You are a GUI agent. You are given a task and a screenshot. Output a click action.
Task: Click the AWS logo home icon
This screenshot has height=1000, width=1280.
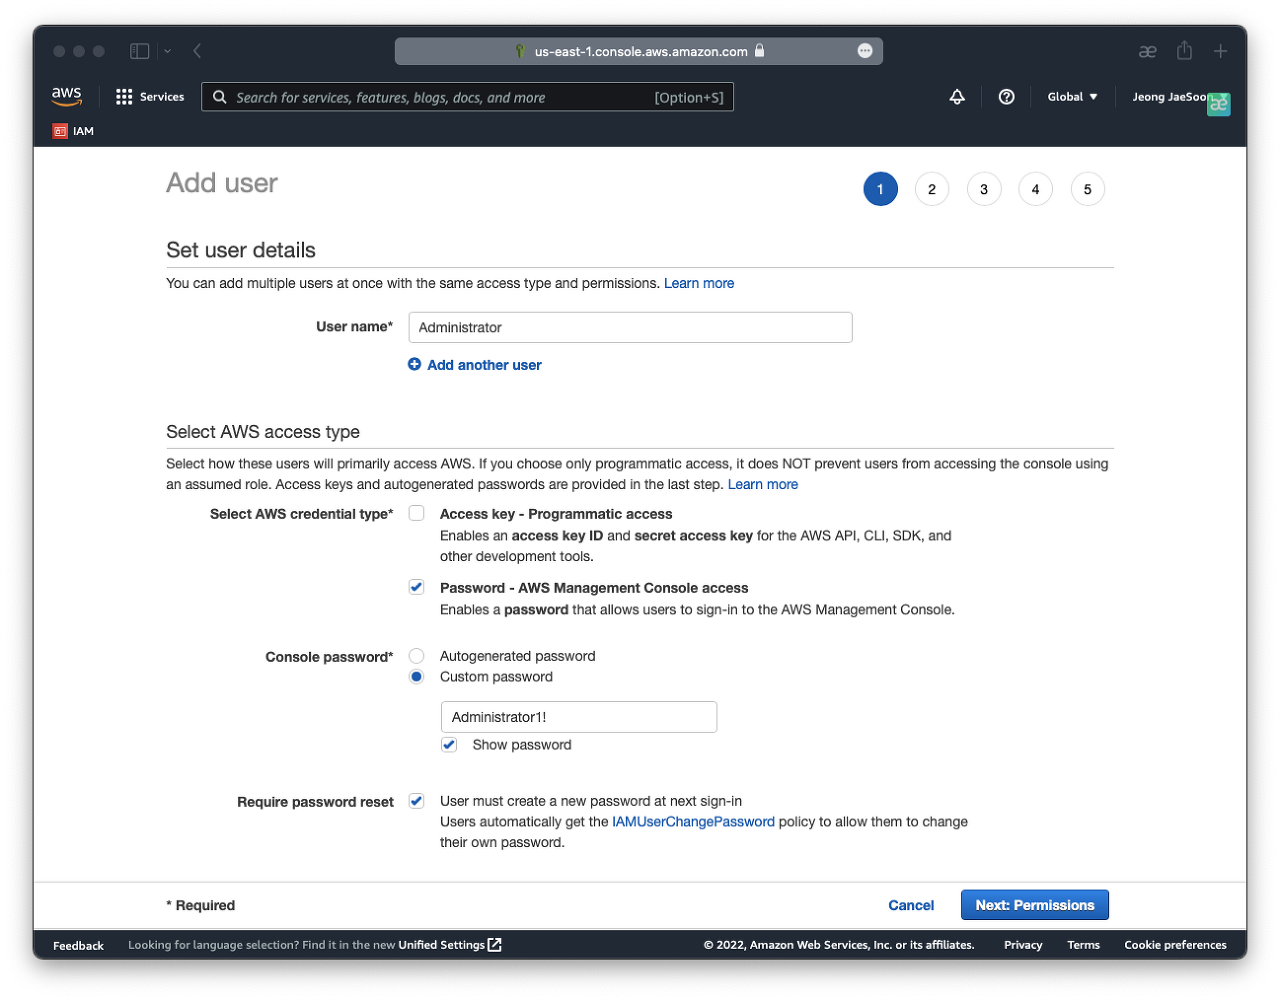click(x=67, y=96)
